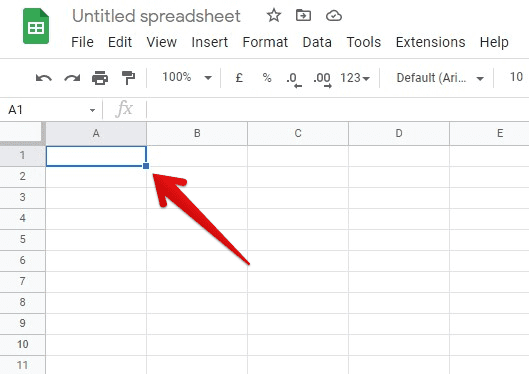Select cell A1
529x374 pixels.
[96, 156]
